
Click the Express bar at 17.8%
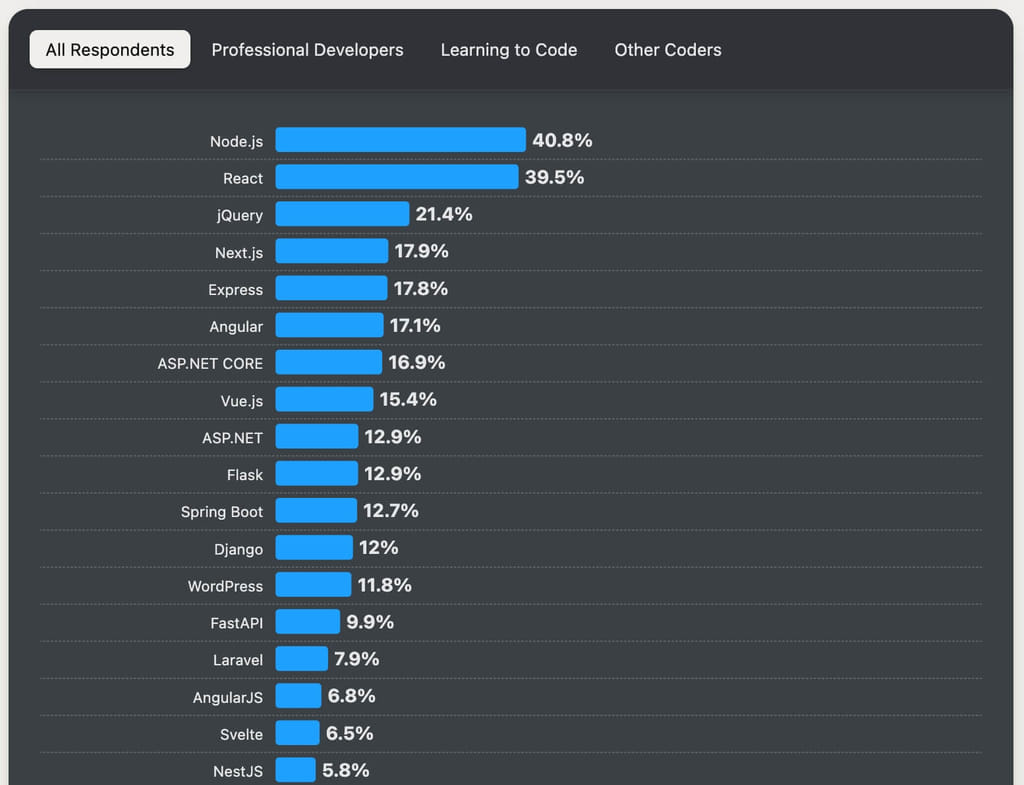tap(331, 288)
